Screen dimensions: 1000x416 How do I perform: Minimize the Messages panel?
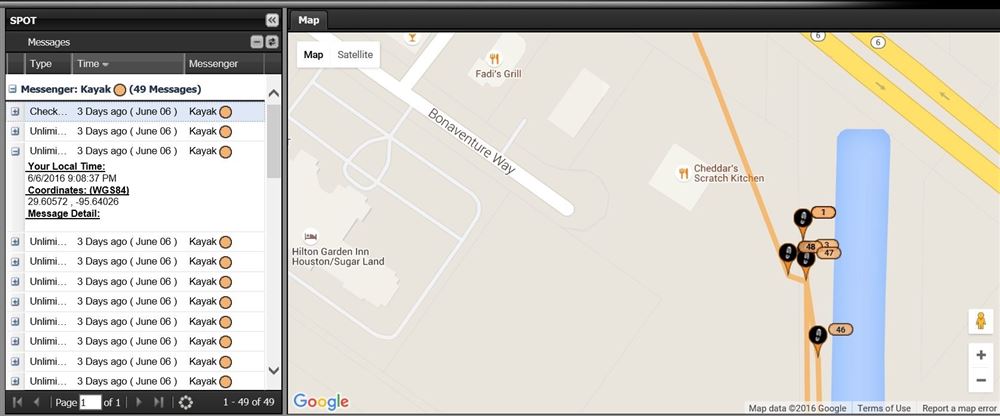click(256, 42)
